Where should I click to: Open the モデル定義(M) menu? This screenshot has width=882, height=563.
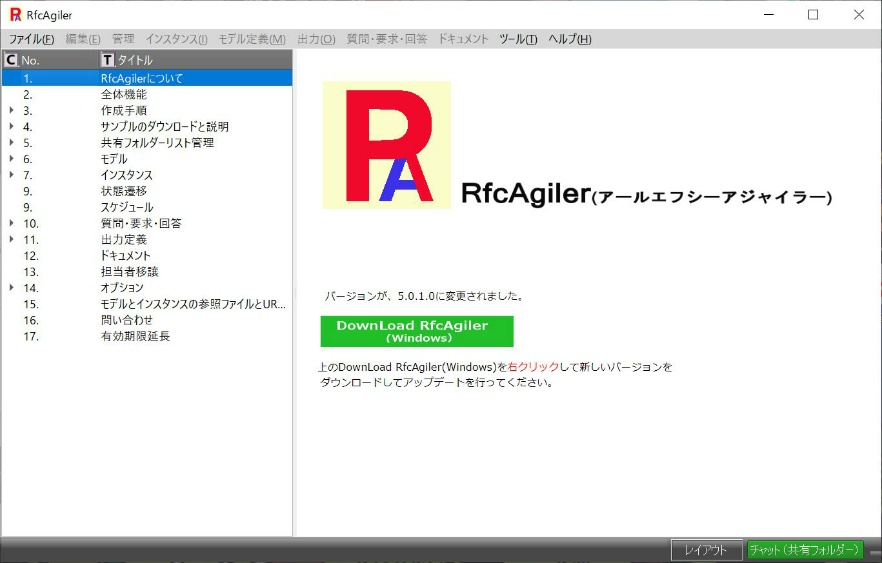[252, 39]
